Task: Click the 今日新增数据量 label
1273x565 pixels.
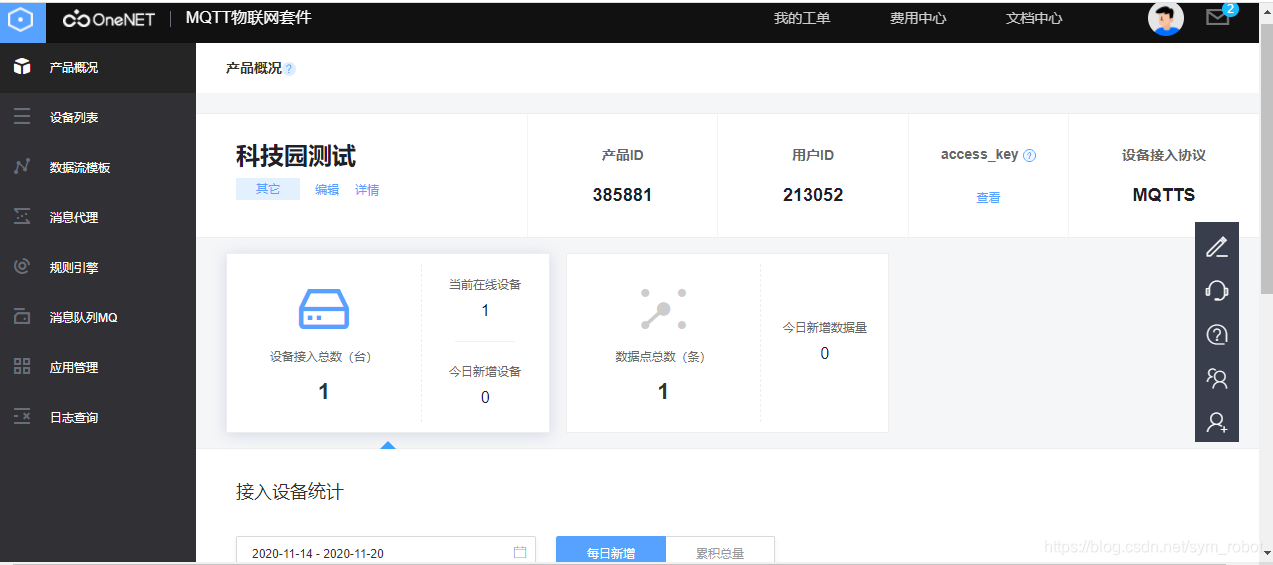Action: pos(825,327)
